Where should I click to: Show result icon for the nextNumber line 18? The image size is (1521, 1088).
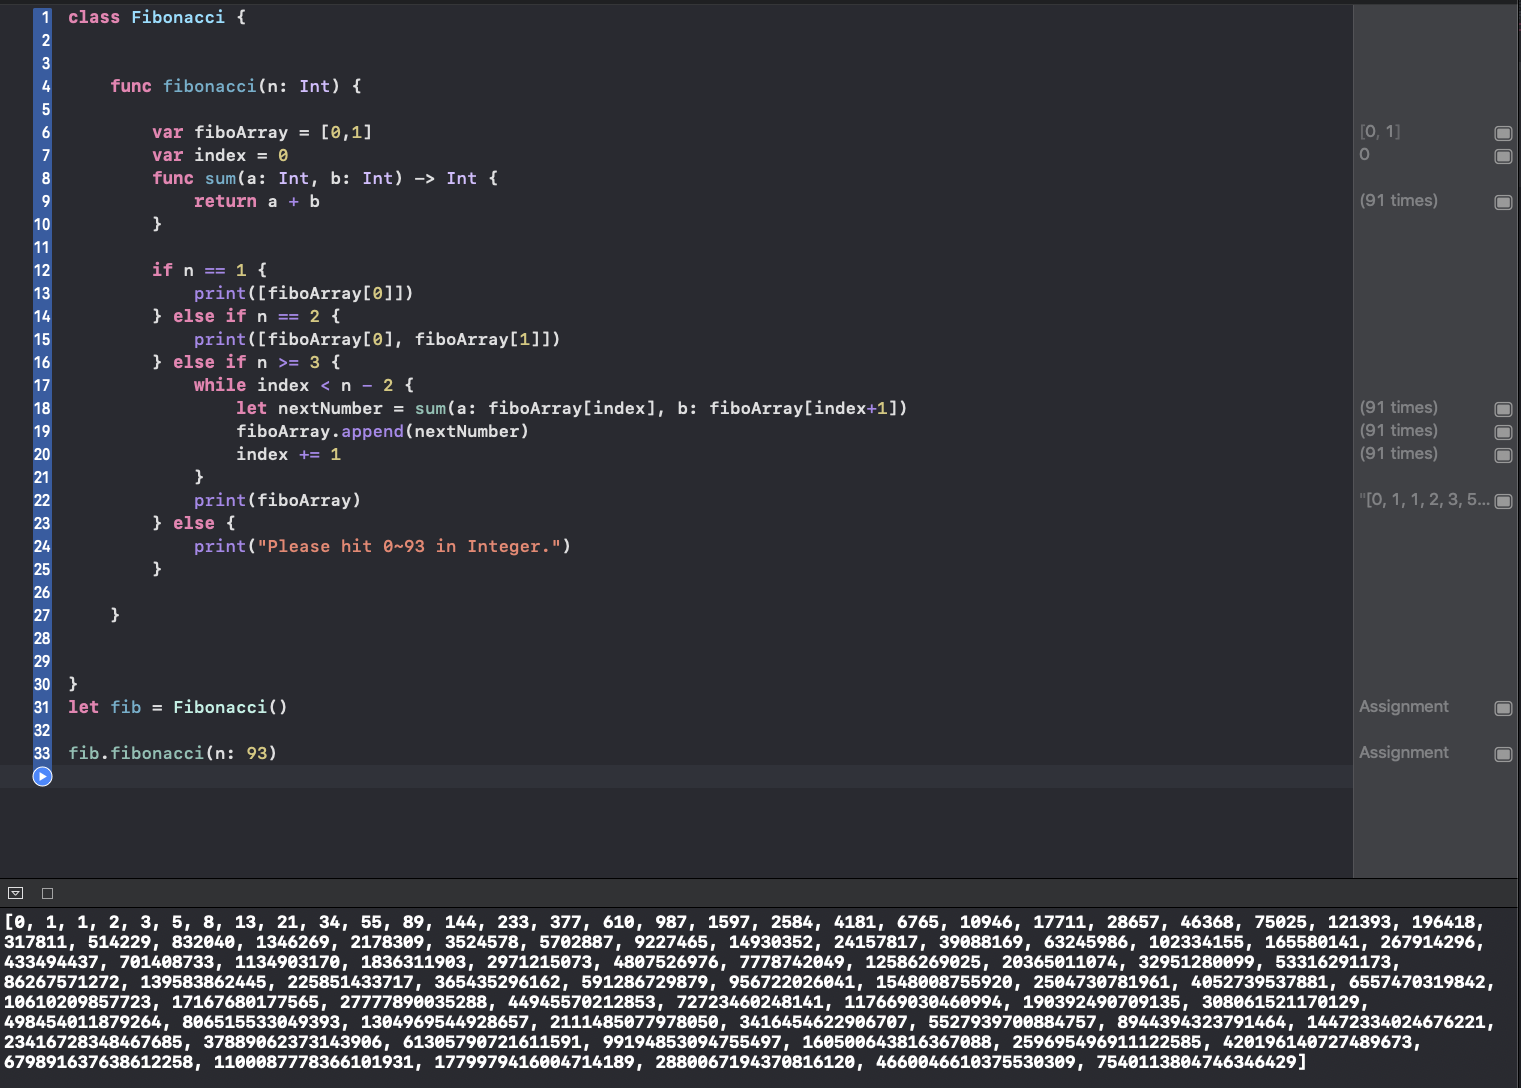point(1503,409)
